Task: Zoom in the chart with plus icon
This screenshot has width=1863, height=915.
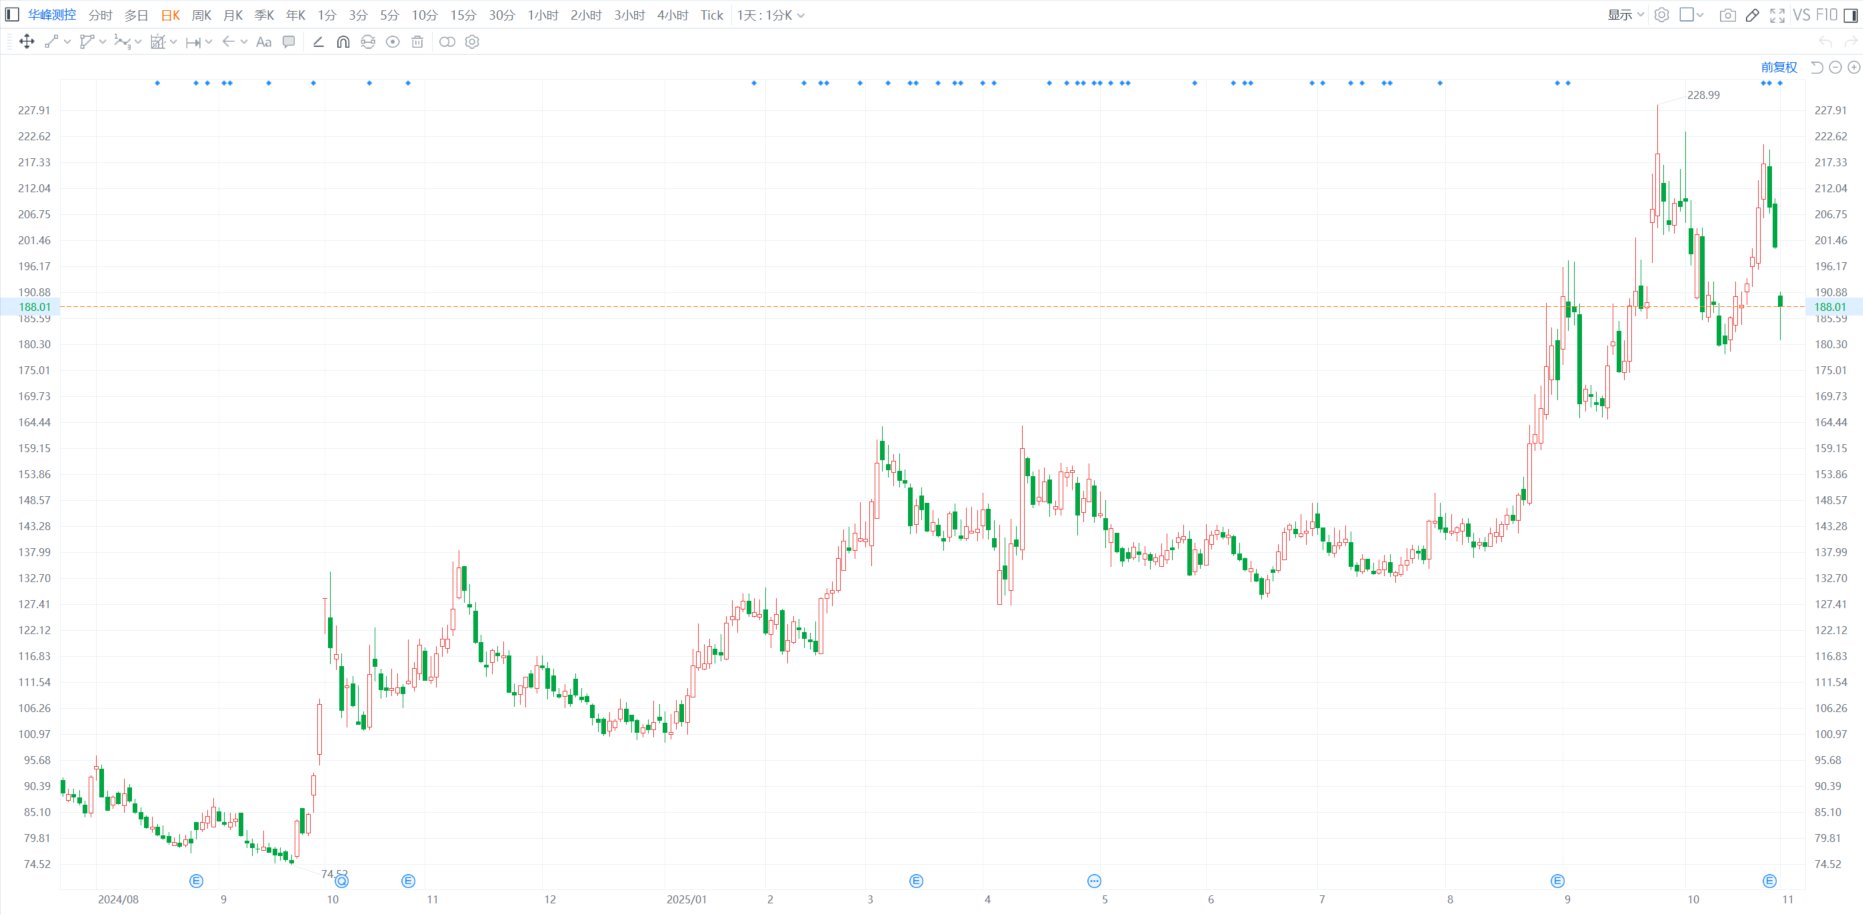Action: [x=1854, y=67]
